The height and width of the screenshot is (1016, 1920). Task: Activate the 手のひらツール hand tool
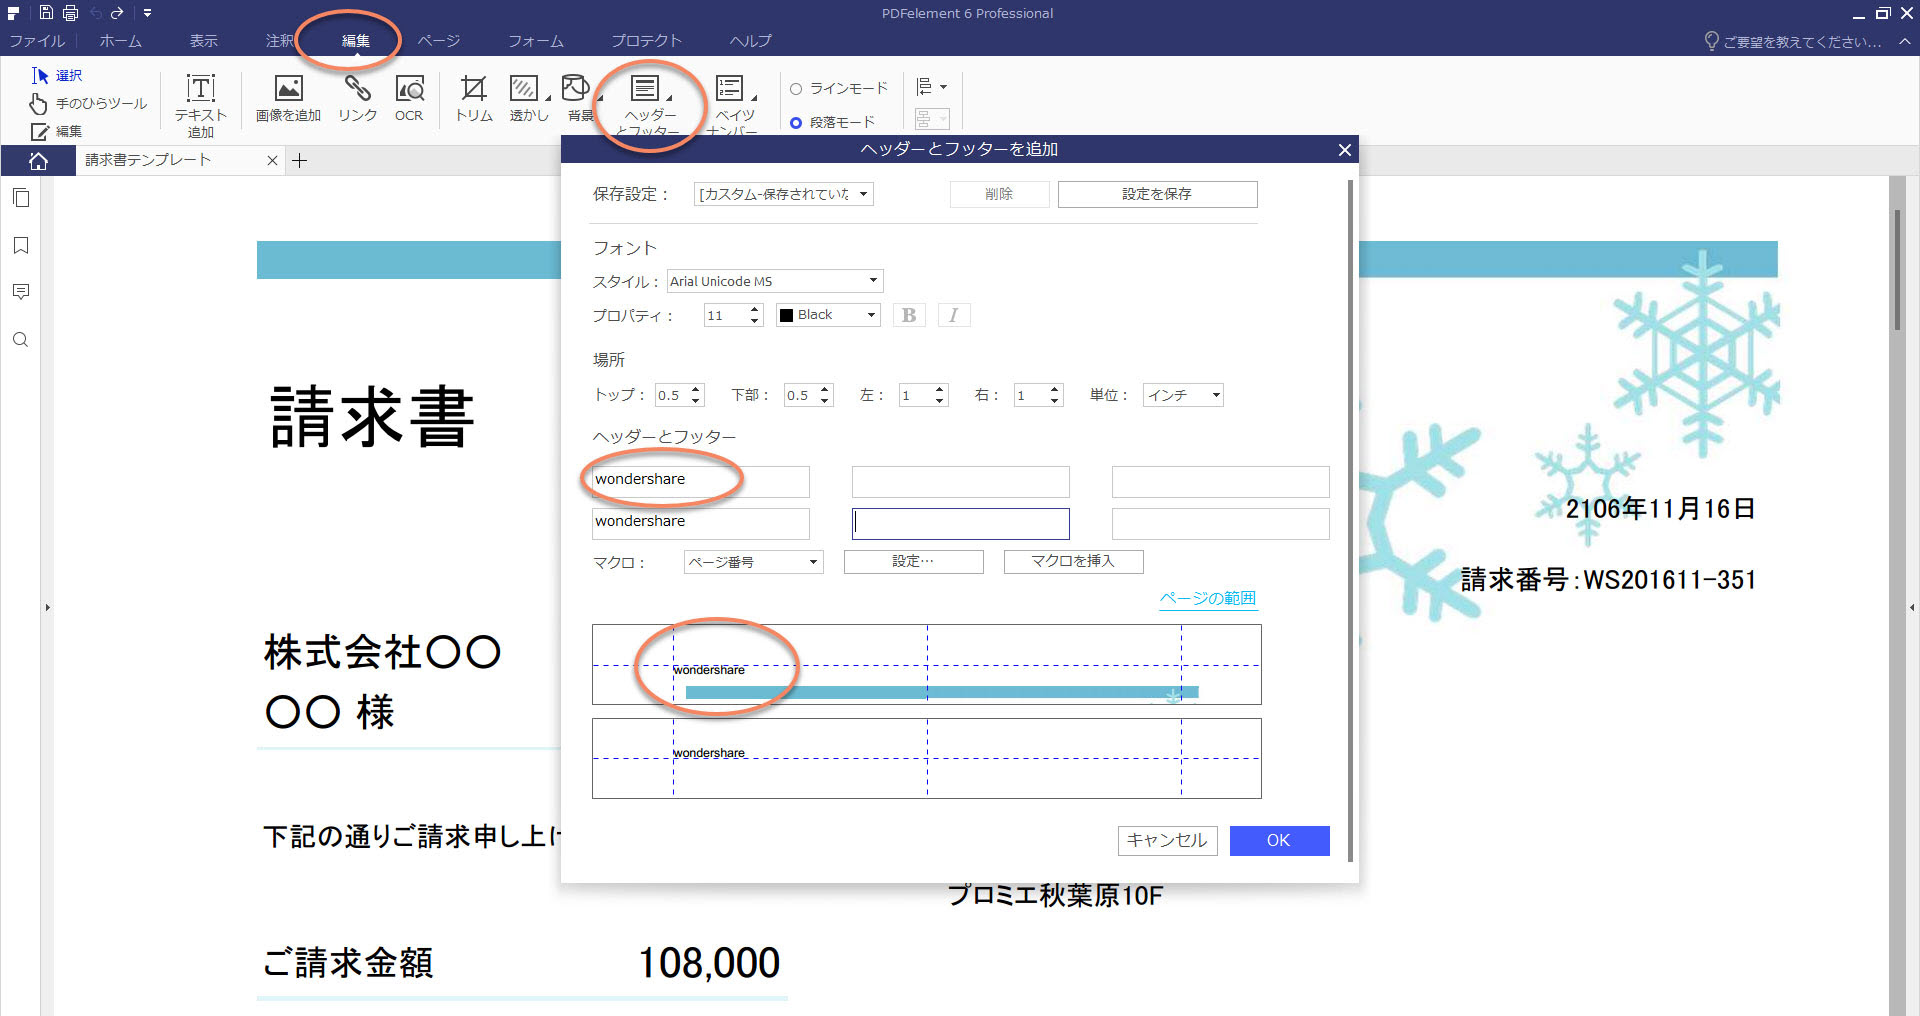pyautogui.click(x=88, y=103)
